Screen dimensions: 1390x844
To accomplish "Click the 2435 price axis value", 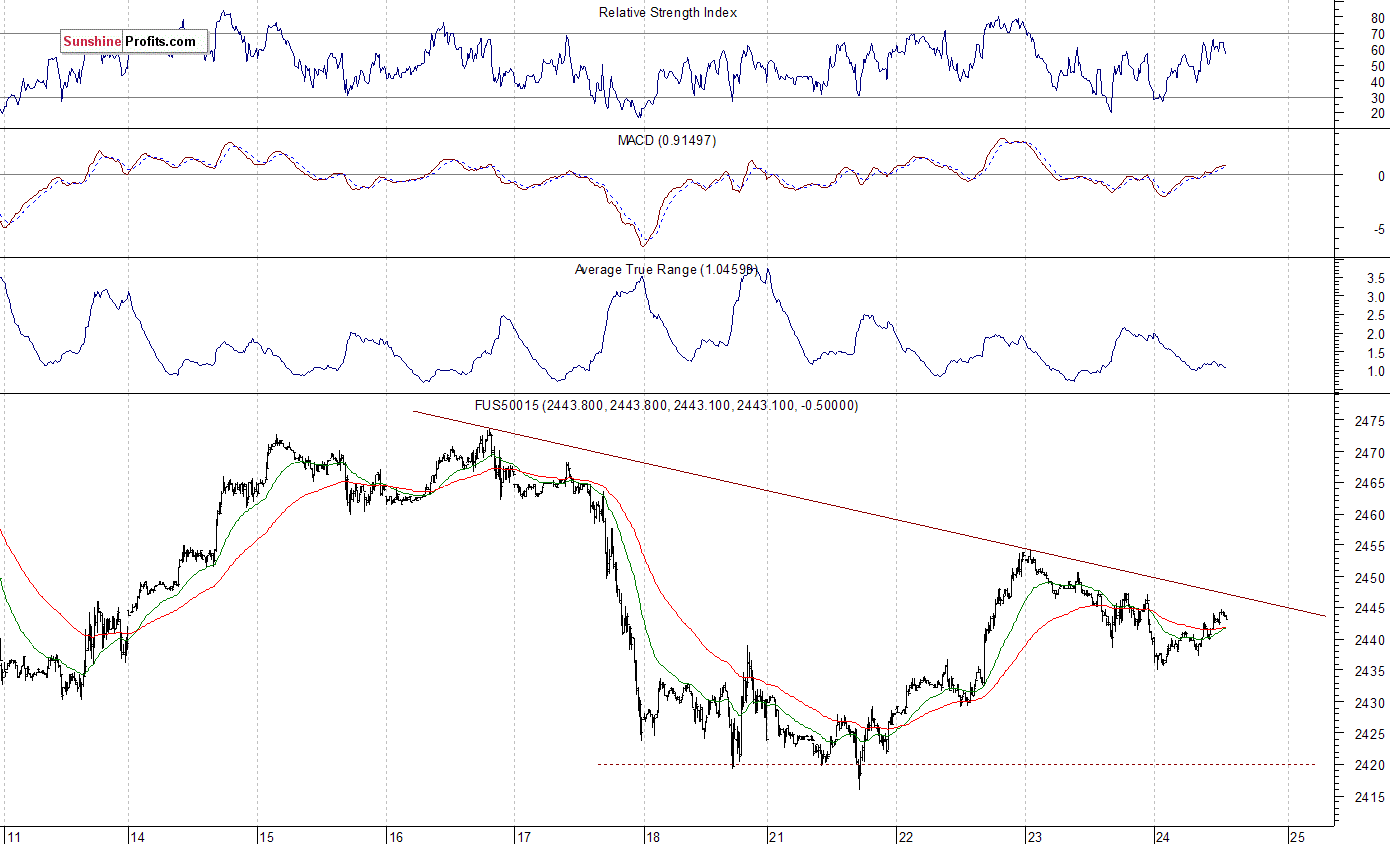I will [1372, 672].
